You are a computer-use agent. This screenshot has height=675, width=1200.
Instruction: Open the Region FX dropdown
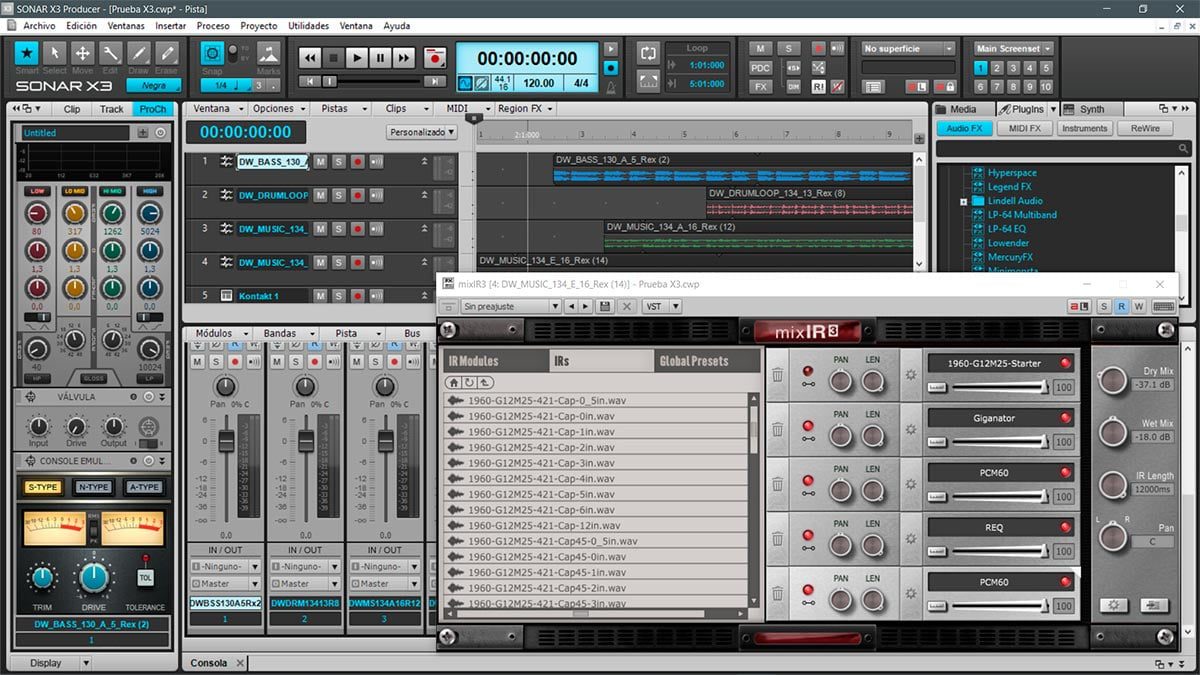pos(524,109)
